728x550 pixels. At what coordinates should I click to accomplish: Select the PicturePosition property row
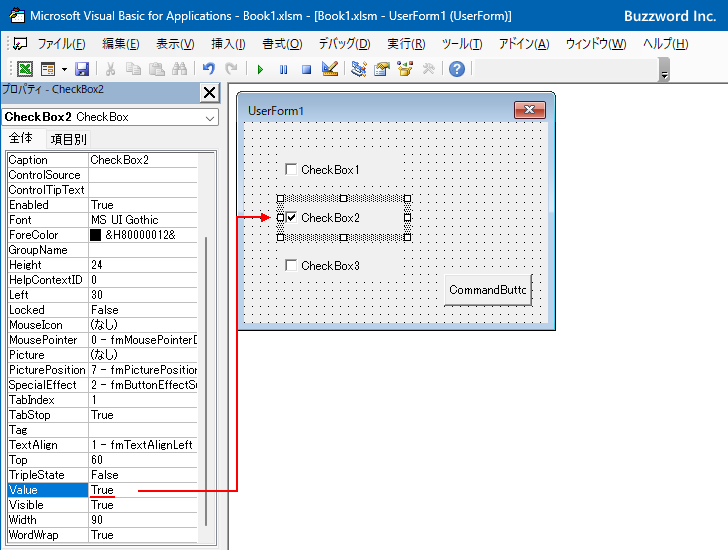pyautogui.click(x=103, y=369)
